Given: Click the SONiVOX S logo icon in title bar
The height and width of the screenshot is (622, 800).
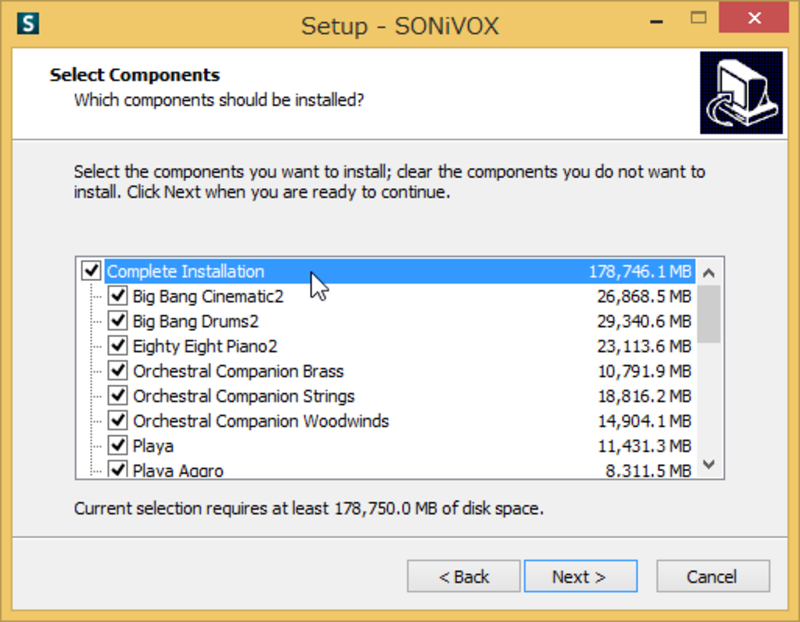Looking at the screenshot, I should coord(28,23).
